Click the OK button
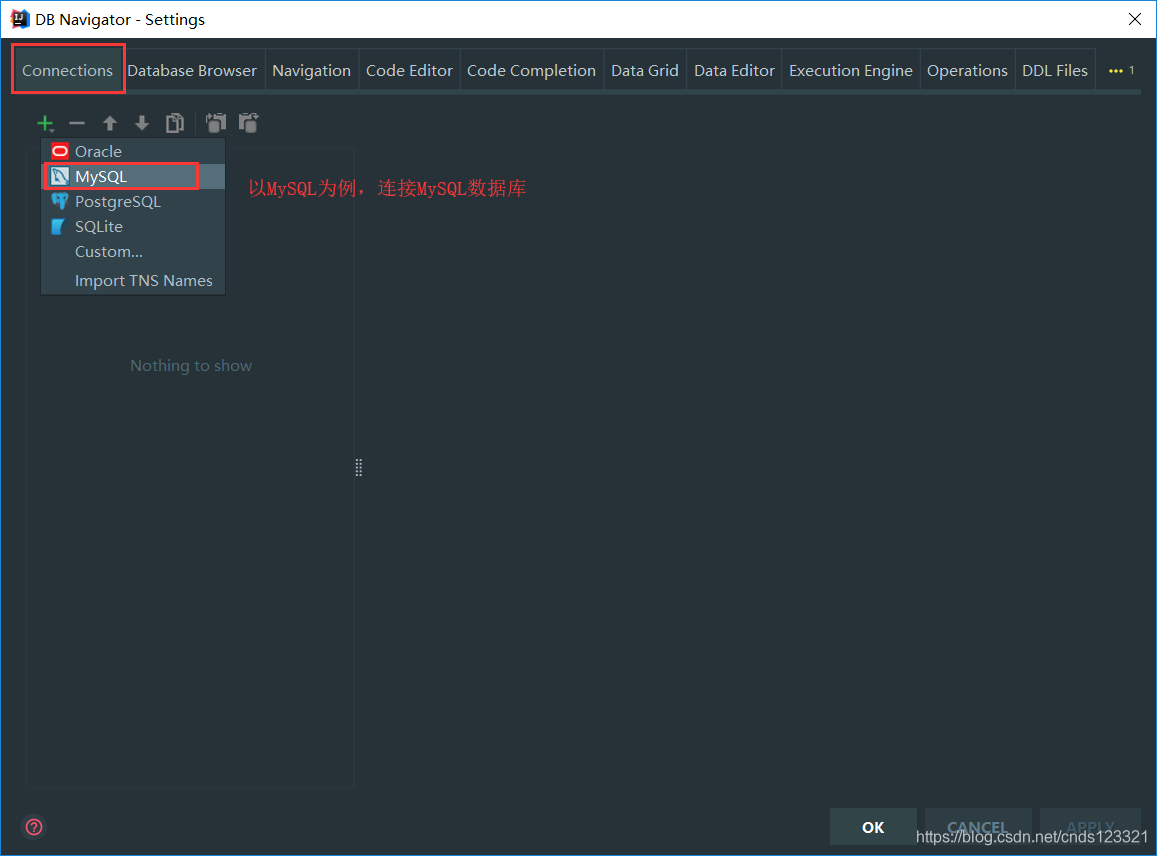Screen dimensions: 1157x856 (x=873, y=826)
